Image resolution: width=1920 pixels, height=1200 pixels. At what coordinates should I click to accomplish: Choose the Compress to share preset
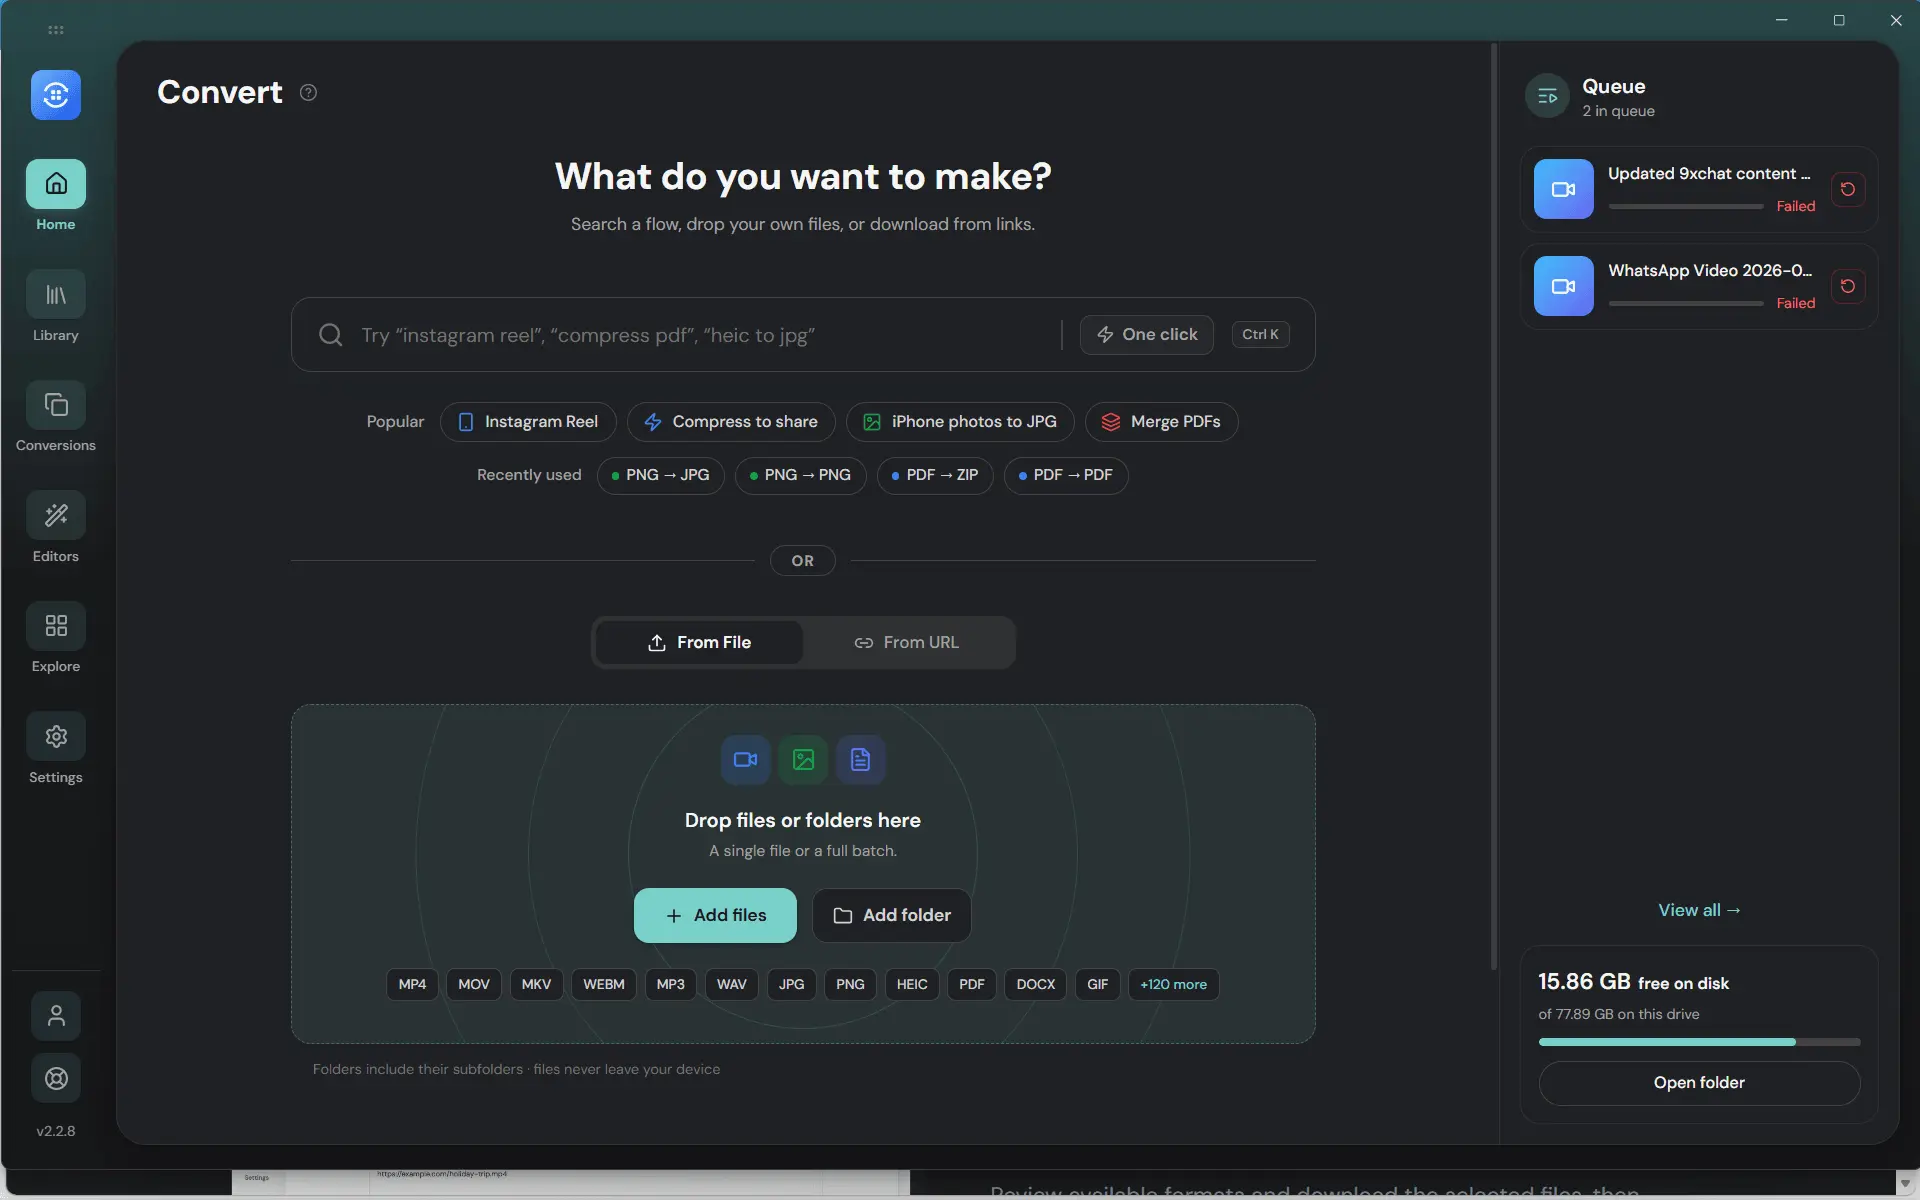731,422
